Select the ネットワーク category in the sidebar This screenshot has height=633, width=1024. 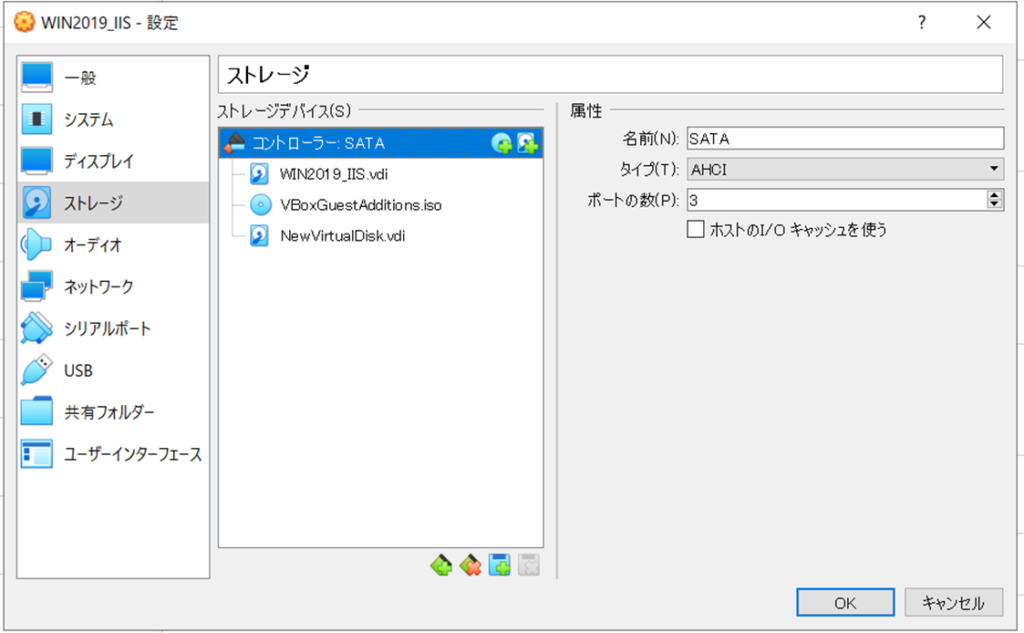98,287
